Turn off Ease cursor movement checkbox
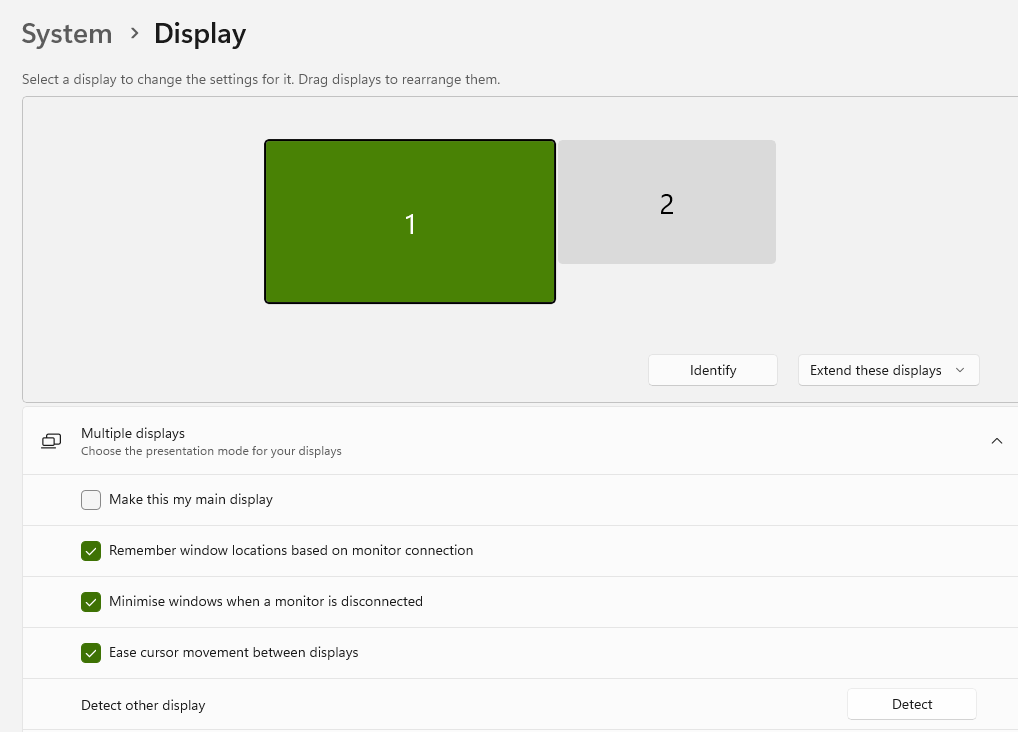 pyautogui.click(x=91, y=653)
